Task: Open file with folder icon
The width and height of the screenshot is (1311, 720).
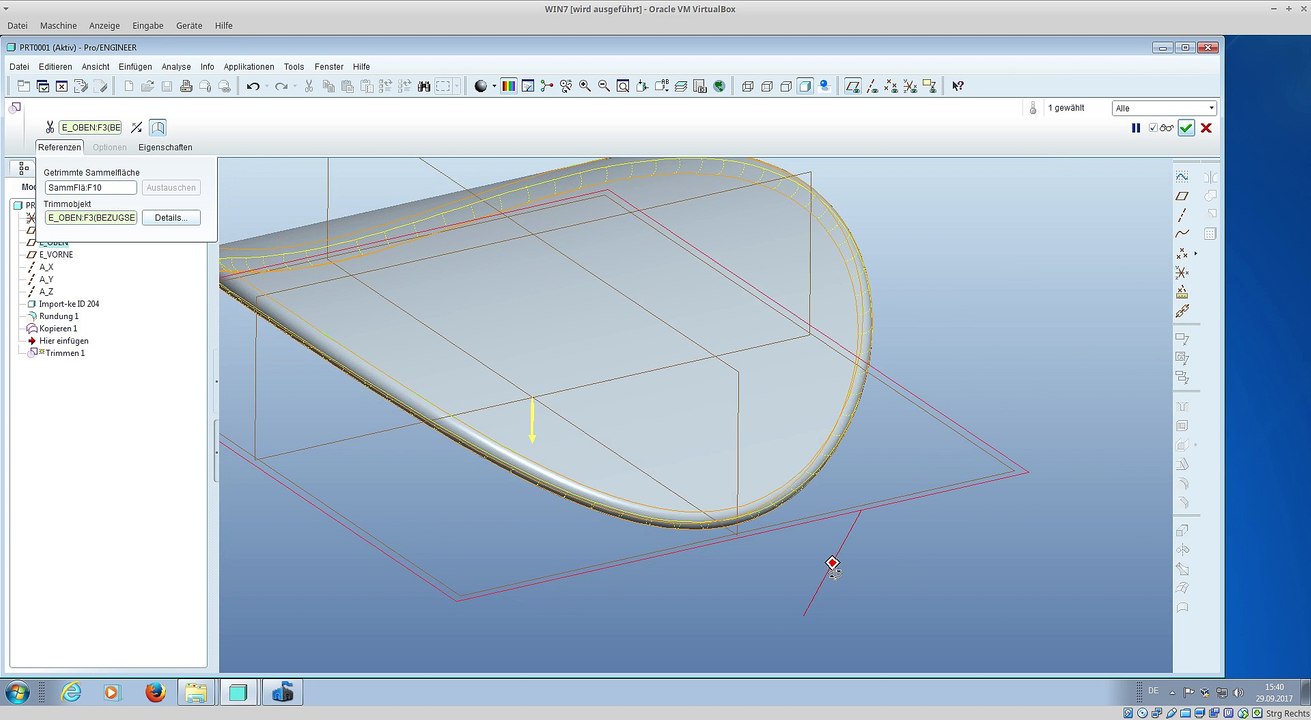Action: (x=147, y=87)
